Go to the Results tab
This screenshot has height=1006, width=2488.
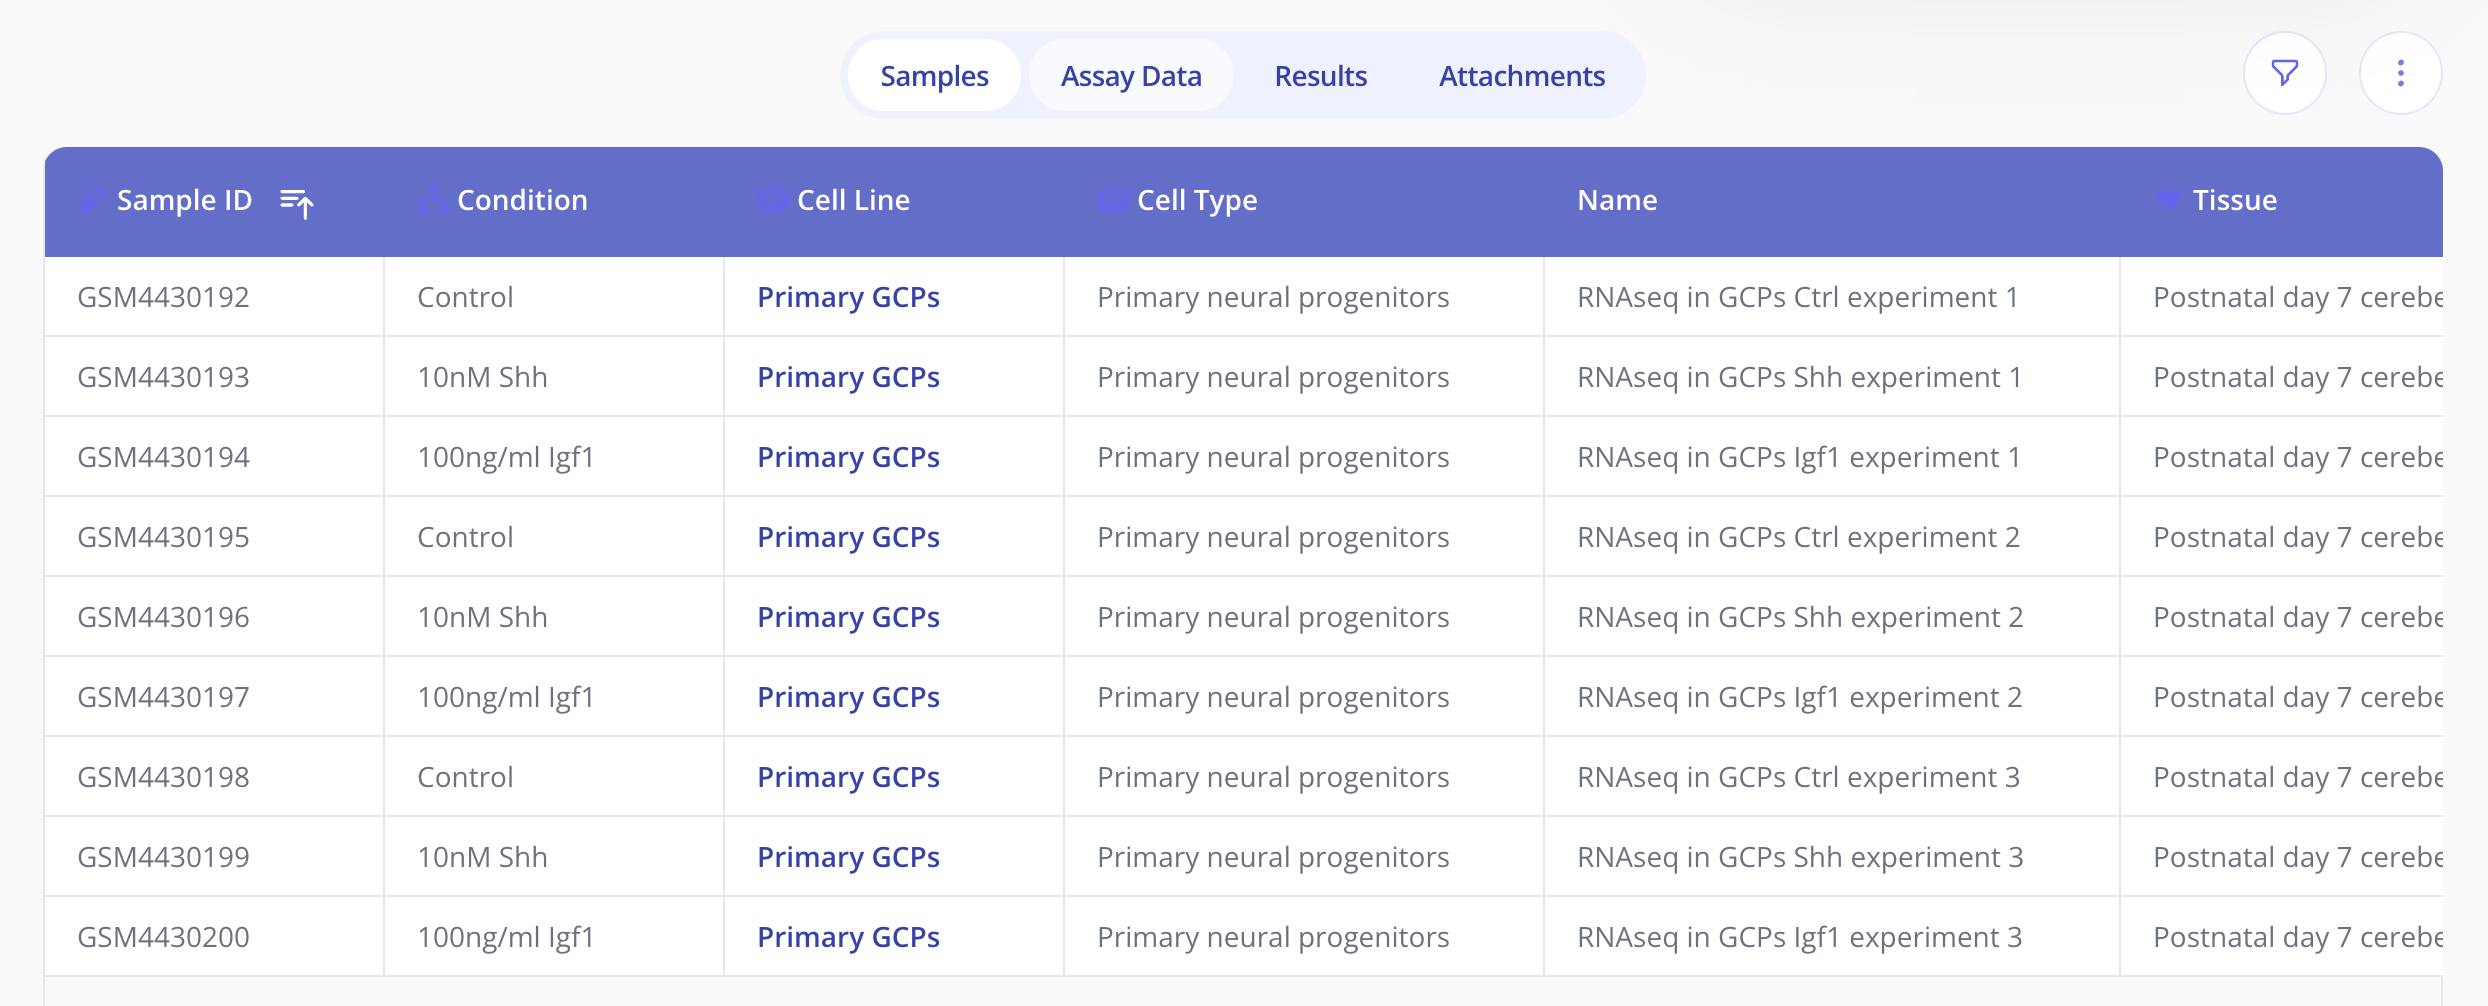[1320, 76]
